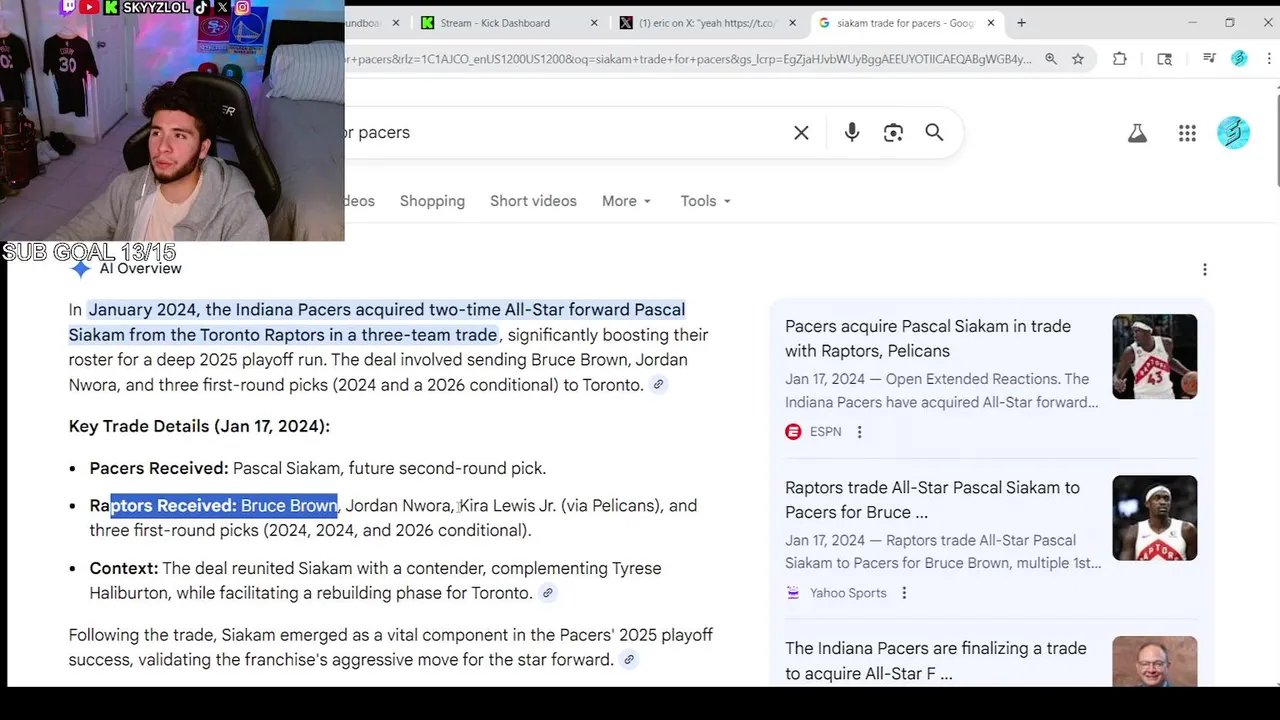1280x720 pixels.
Task: Open a new browser tab with plus
Action: (x=1021, y=23)
